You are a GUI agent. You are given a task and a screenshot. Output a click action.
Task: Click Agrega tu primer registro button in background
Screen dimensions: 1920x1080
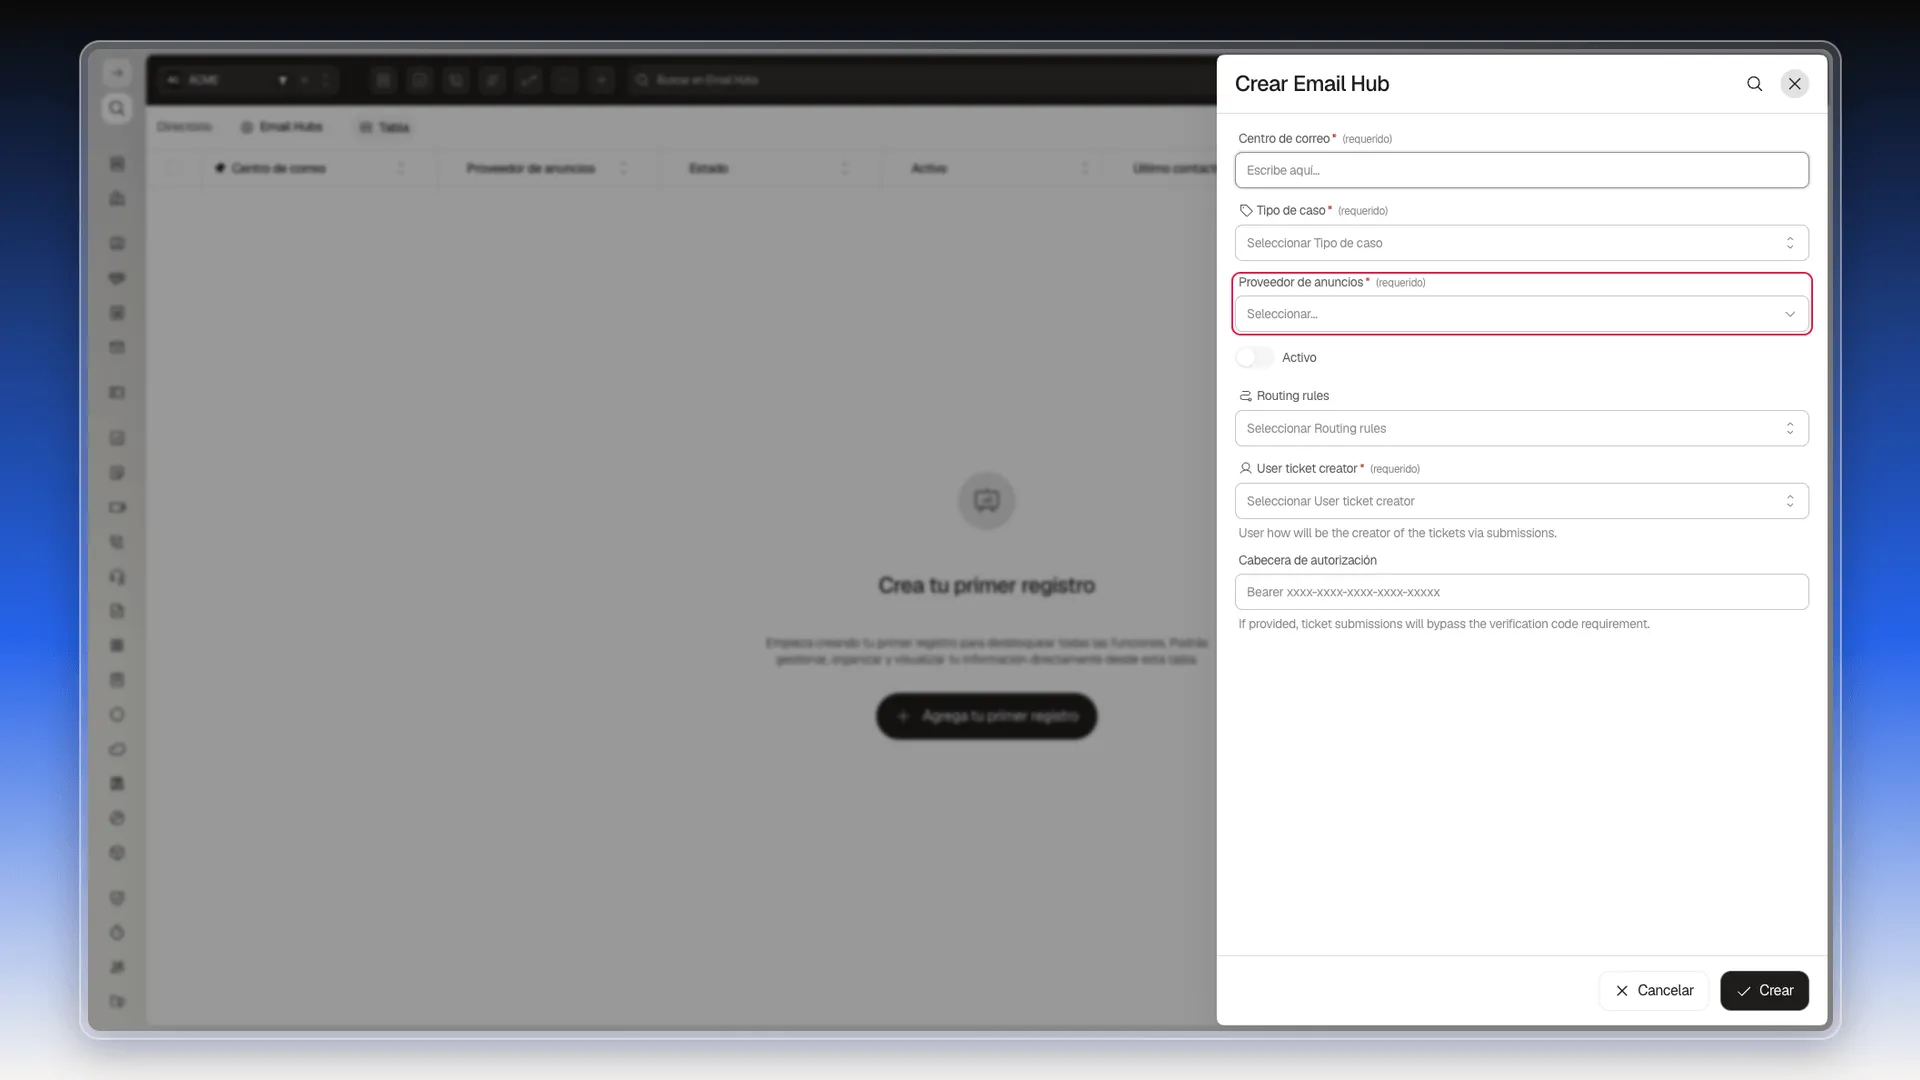[x=986, y=716]
